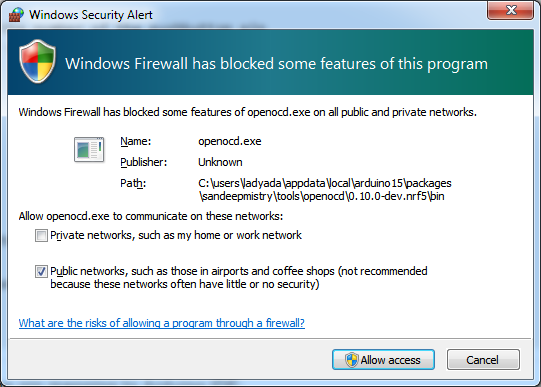Click the Publisher value 'Unknown'
The height and width of the screenshot is (387, 541).
click(220, 162)
